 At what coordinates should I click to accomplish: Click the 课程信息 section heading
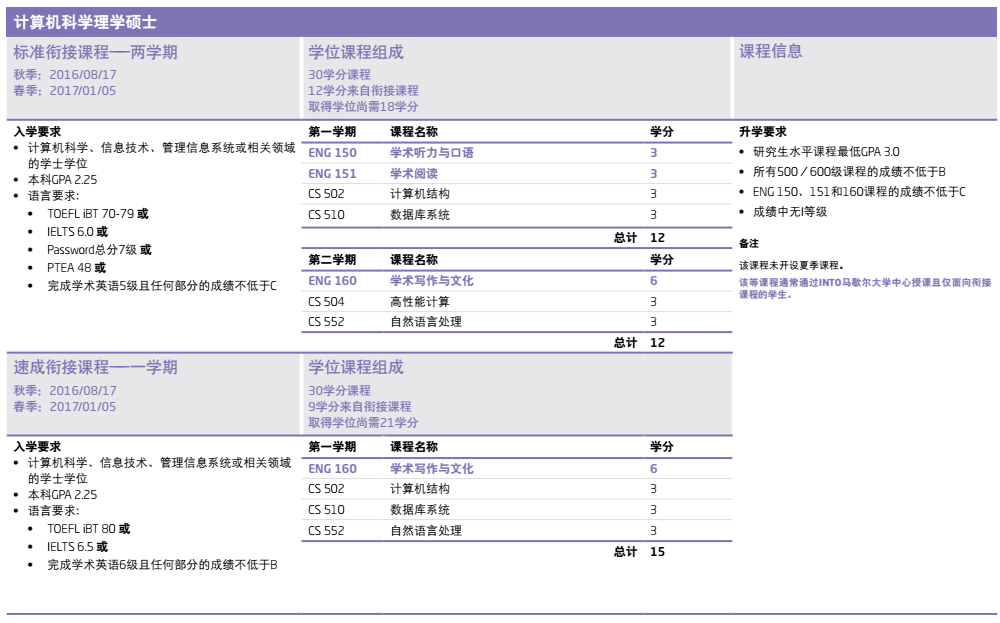pos(770,52)
